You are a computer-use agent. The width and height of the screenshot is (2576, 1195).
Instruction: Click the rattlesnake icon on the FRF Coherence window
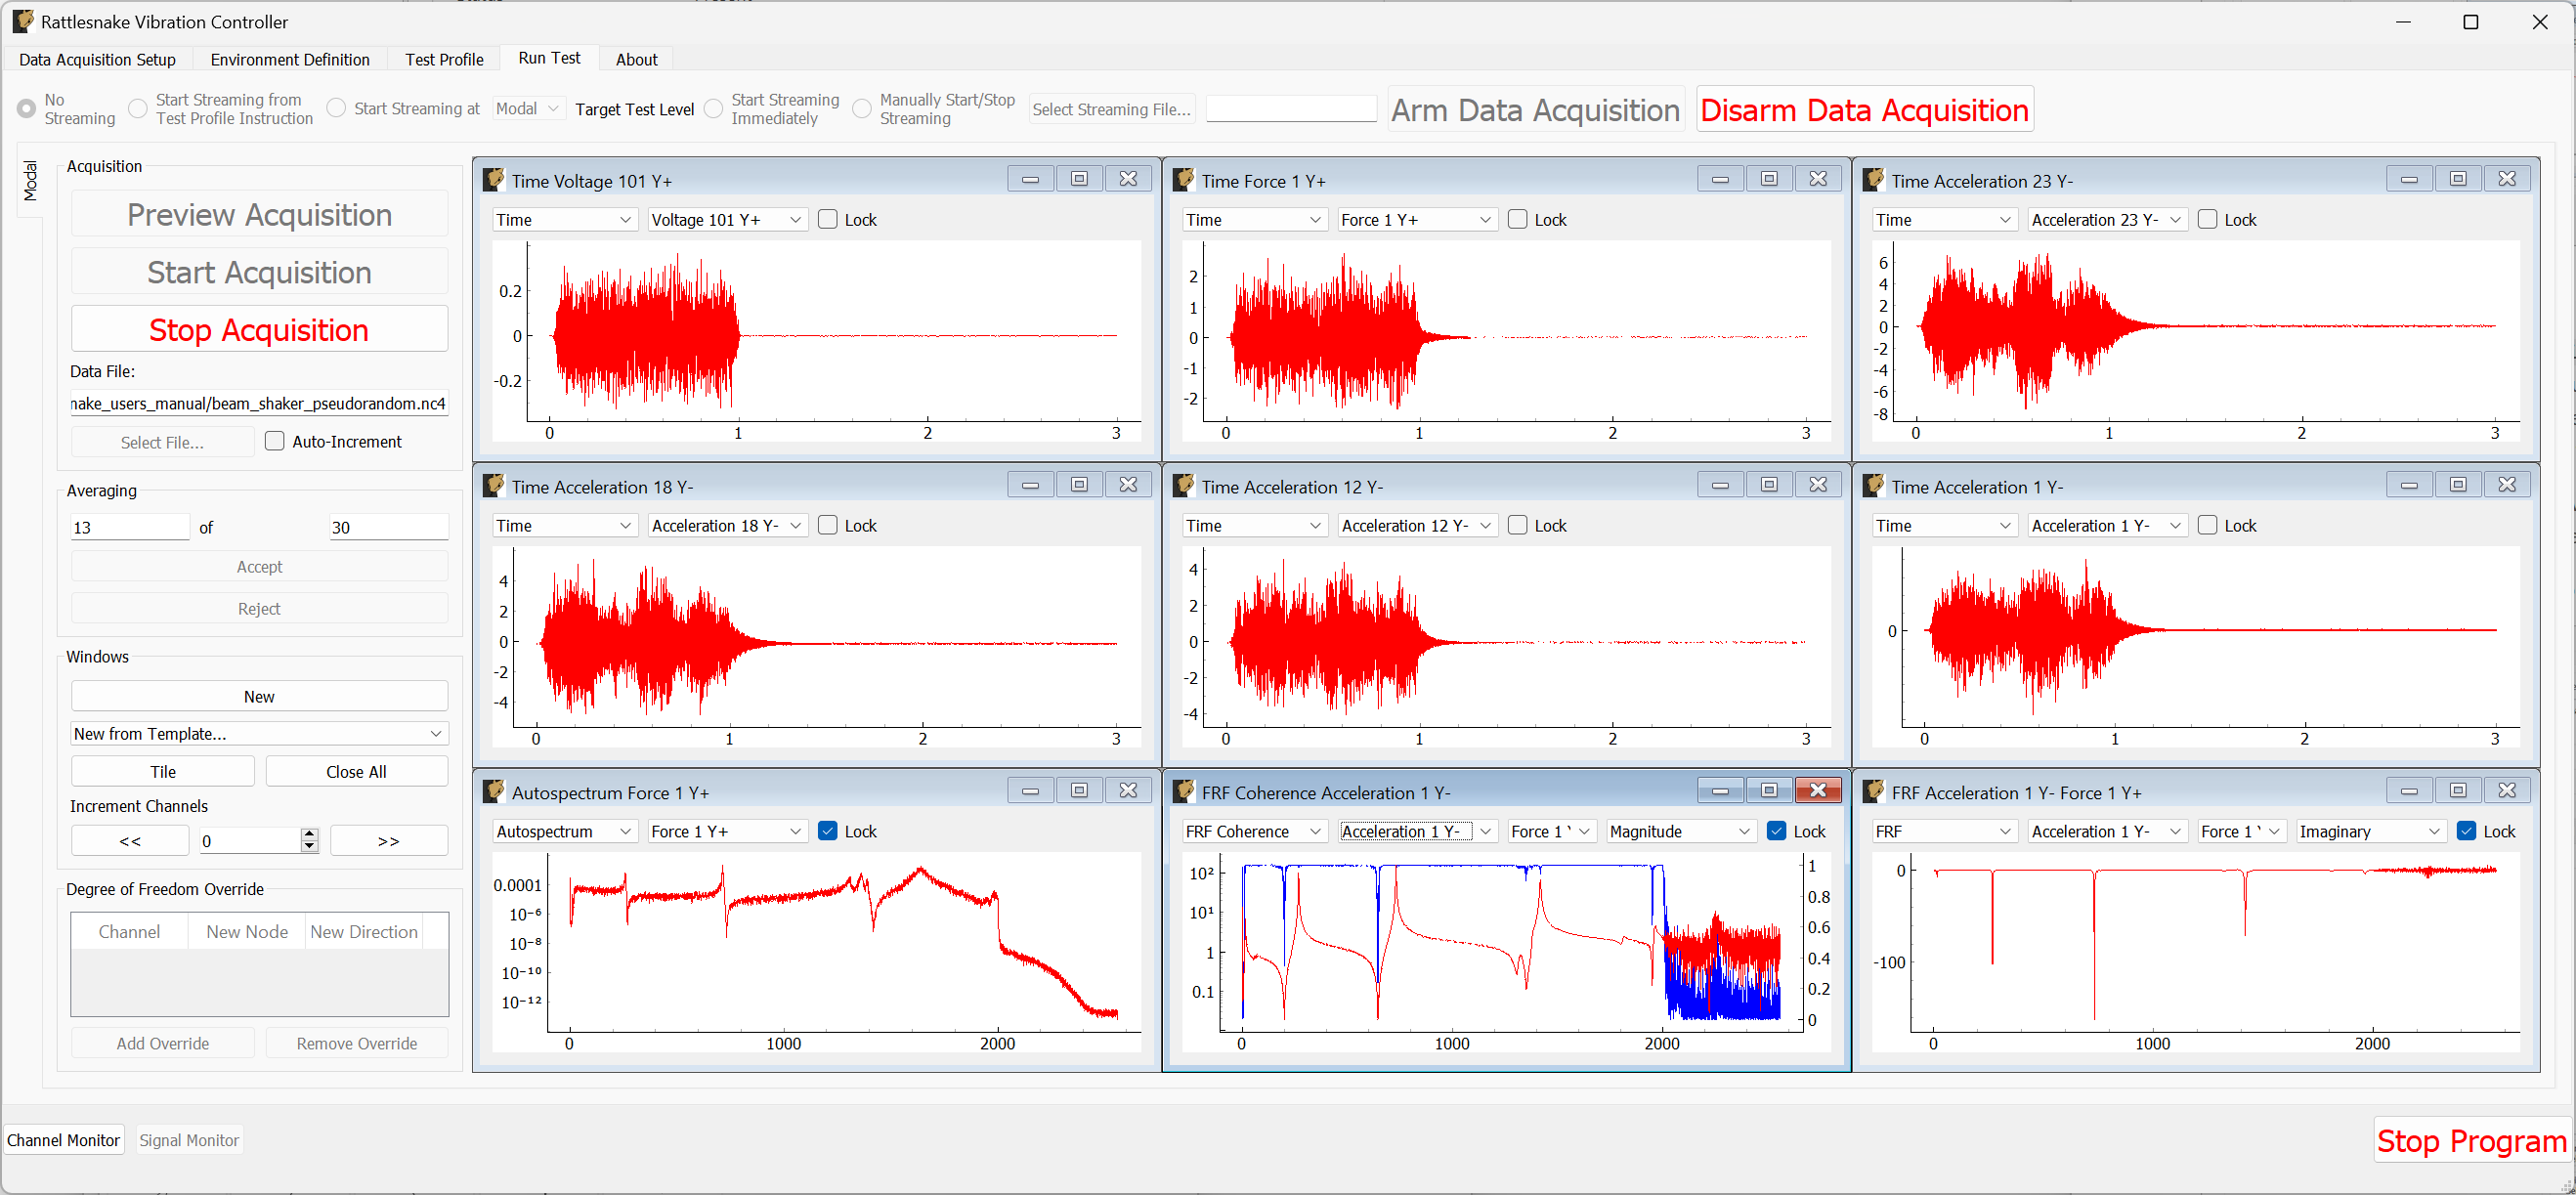(x=1183, y=790)
